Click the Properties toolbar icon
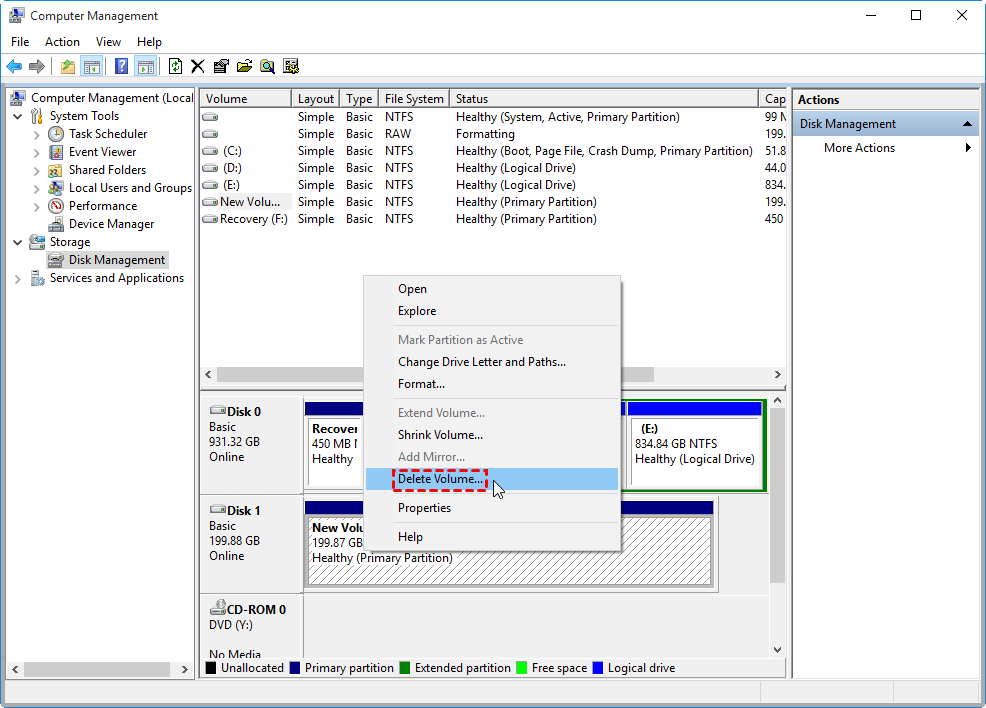Viewport: 986px width, 708px height. [221, 67]
